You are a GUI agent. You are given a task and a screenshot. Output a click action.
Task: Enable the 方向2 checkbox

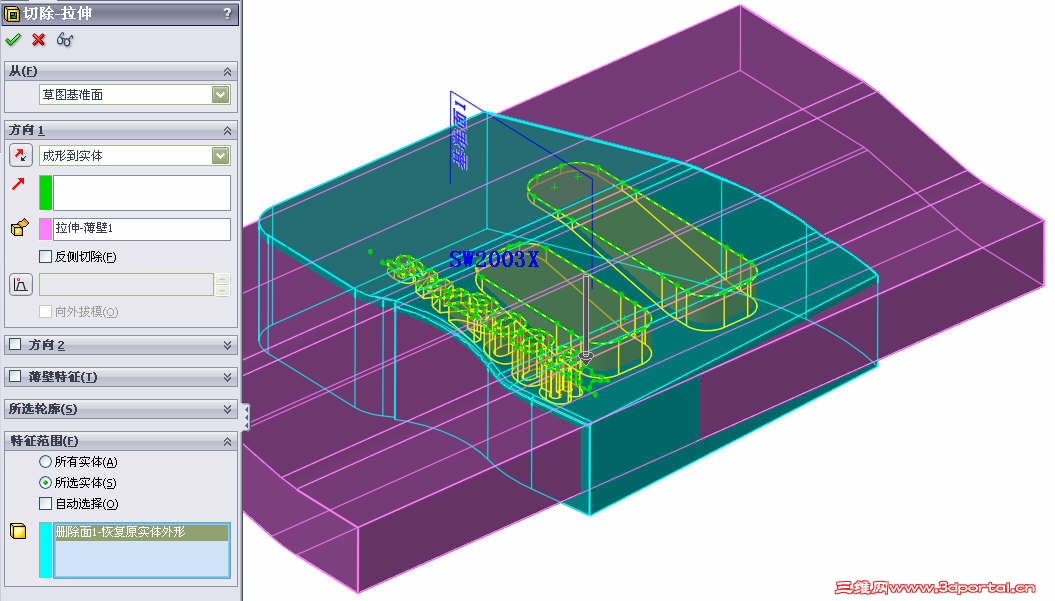coord(15,345)
